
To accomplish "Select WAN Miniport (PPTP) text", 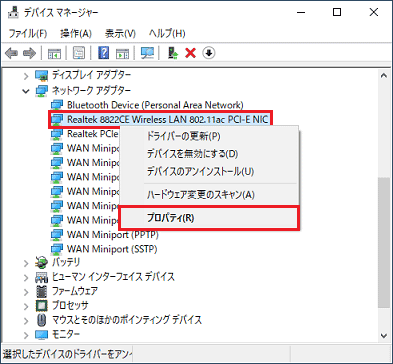I will 113,235.
